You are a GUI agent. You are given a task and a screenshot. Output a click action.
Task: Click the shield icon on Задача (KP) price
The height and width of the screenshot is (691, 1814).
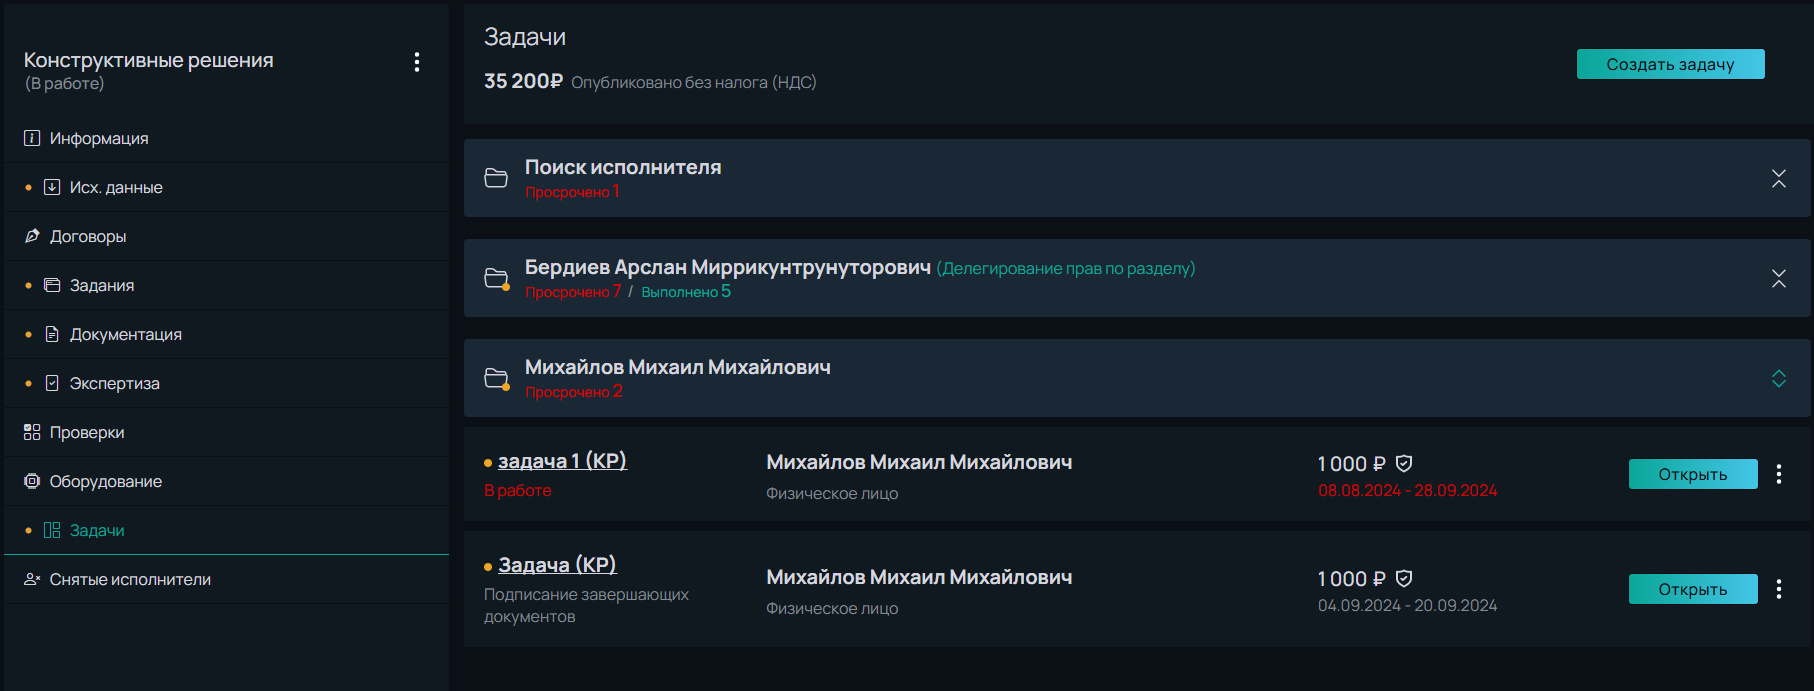pos(1404,578)
